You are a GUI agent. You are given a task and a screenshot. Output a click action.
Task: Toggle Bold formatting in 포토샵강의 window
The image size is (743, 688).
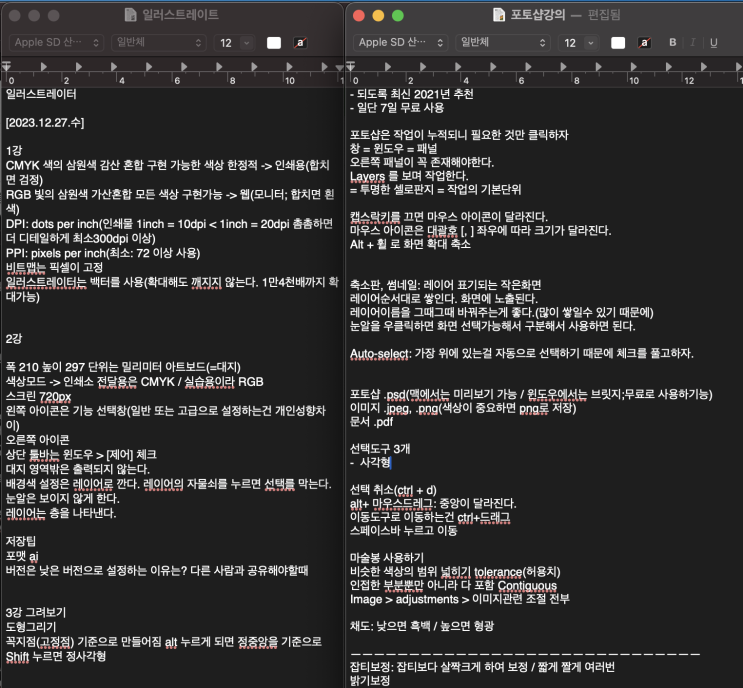point(672,43)
